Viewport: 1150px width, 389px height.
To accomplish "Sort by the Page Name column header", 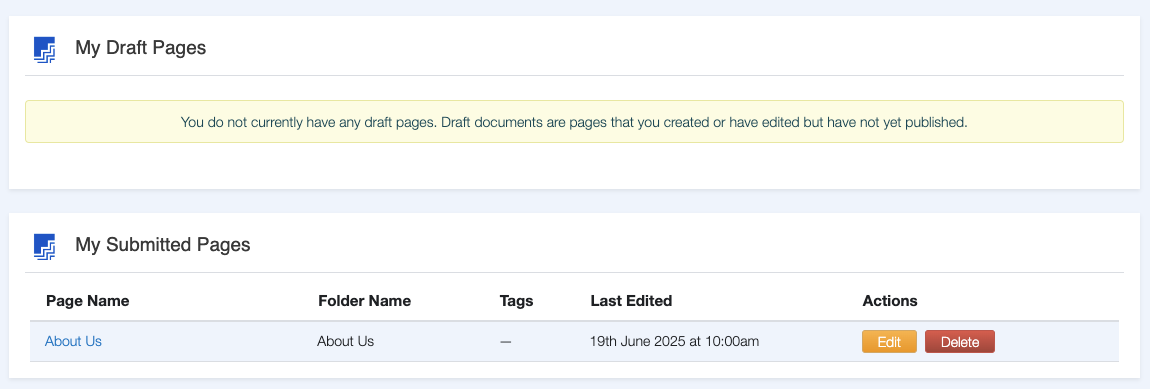I will pos(87,301).
